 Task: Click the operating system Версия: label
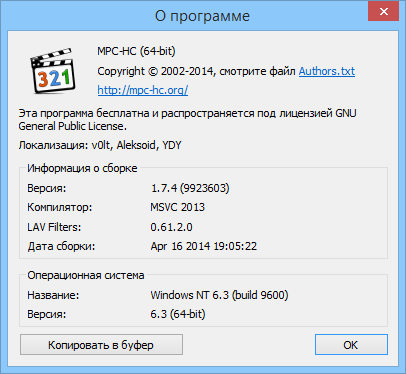click(x=47, y=314)
